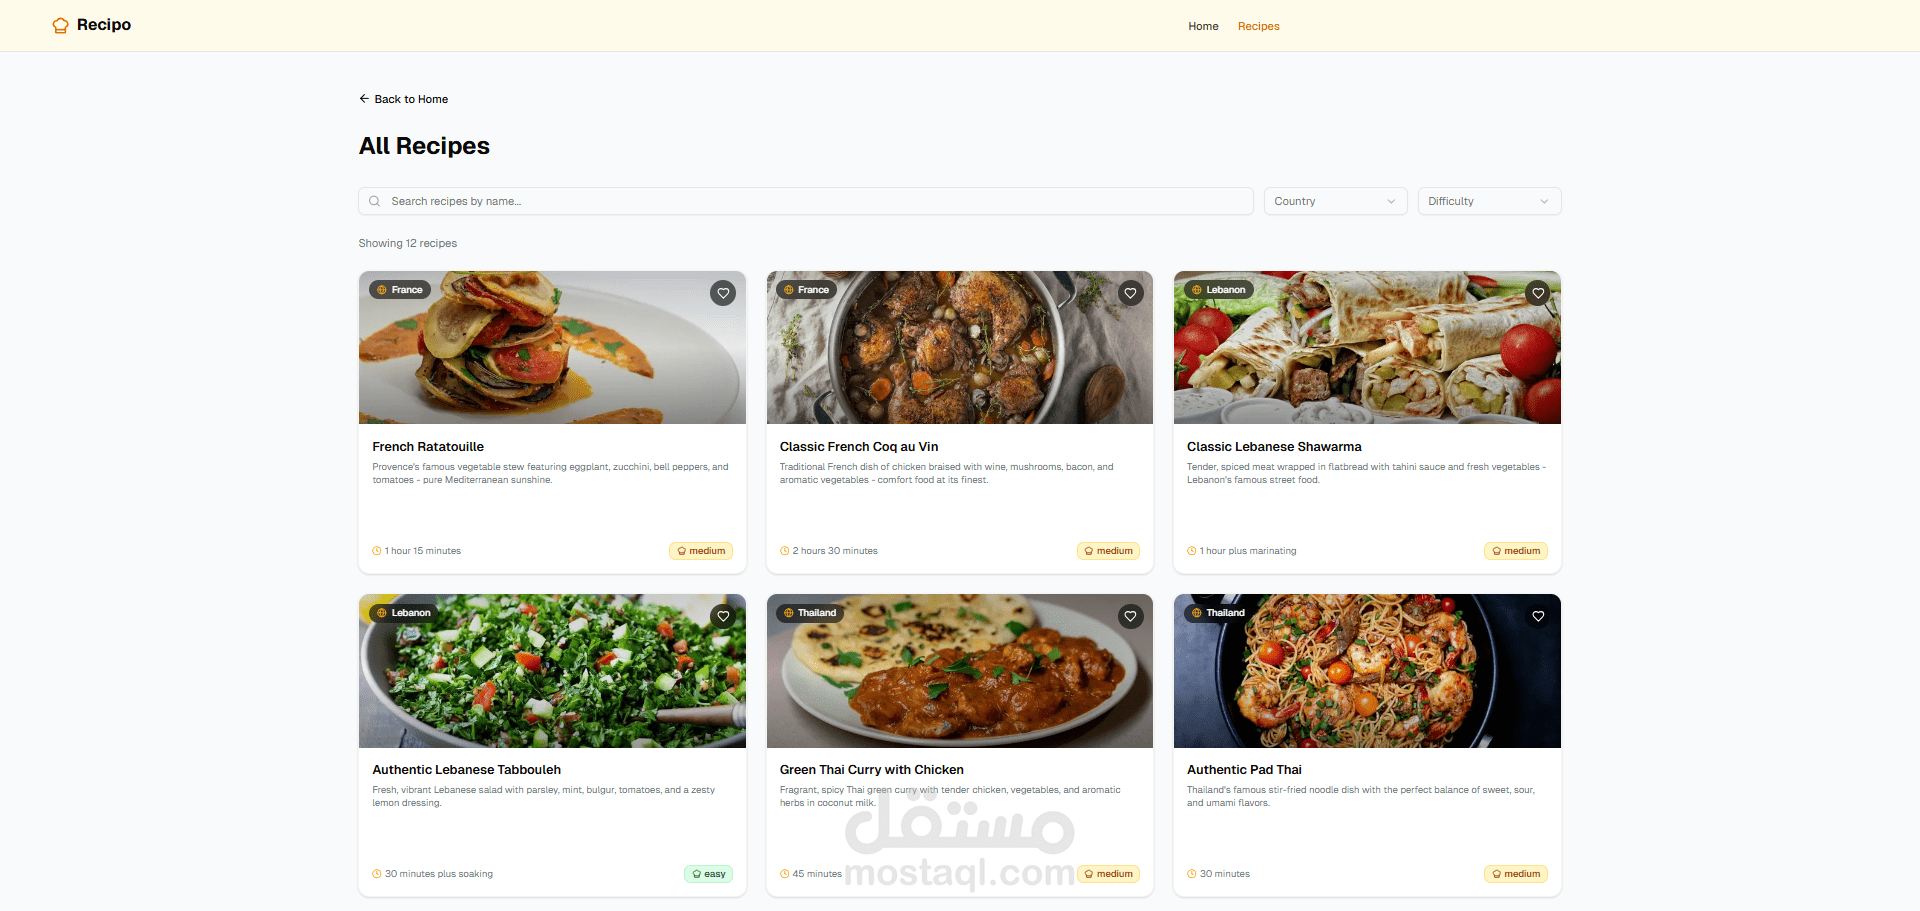Click the Recipo chef hat logo icon
Image resolution: width=1920 pixels, height=911 pixels.
pyautogui.click(x=60, y=25)
